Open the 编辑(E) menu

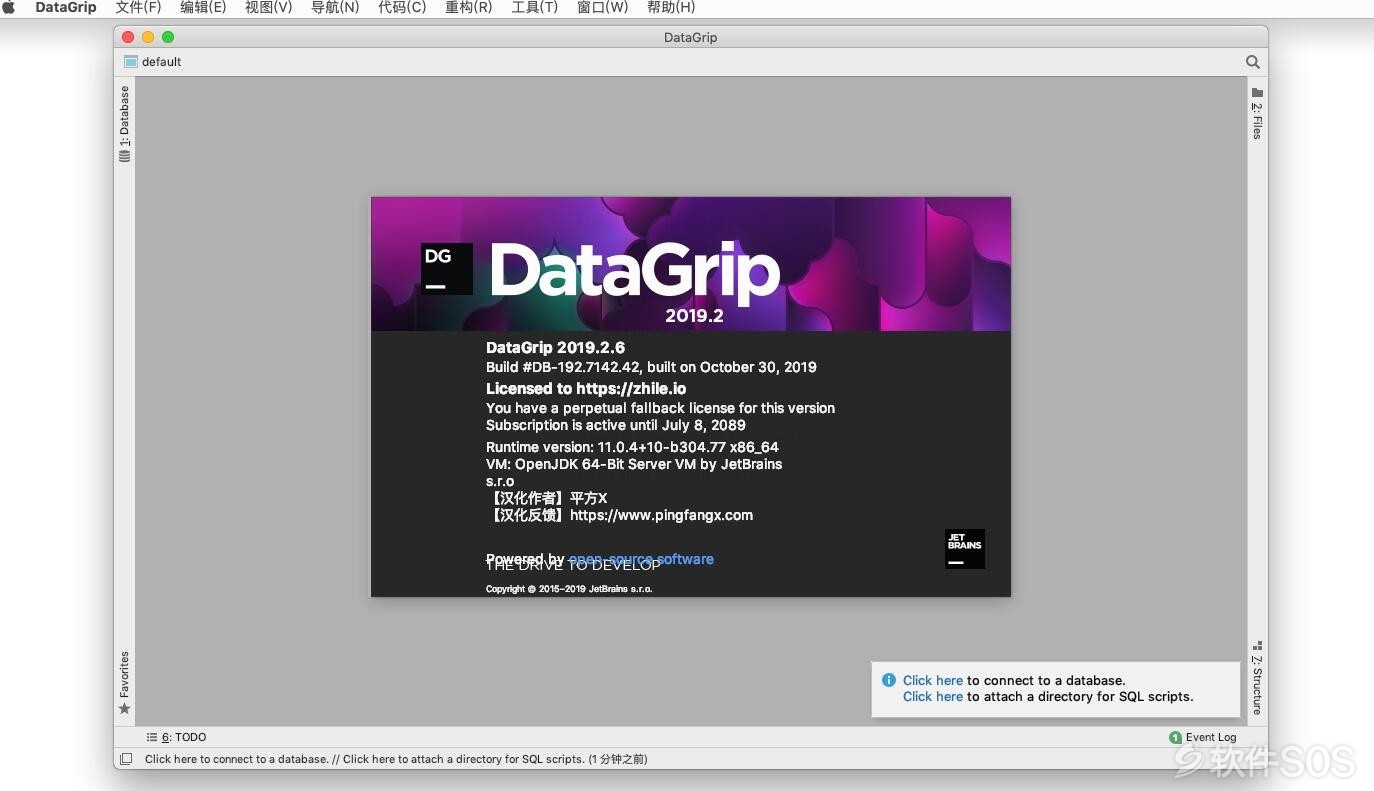[203, 7]
